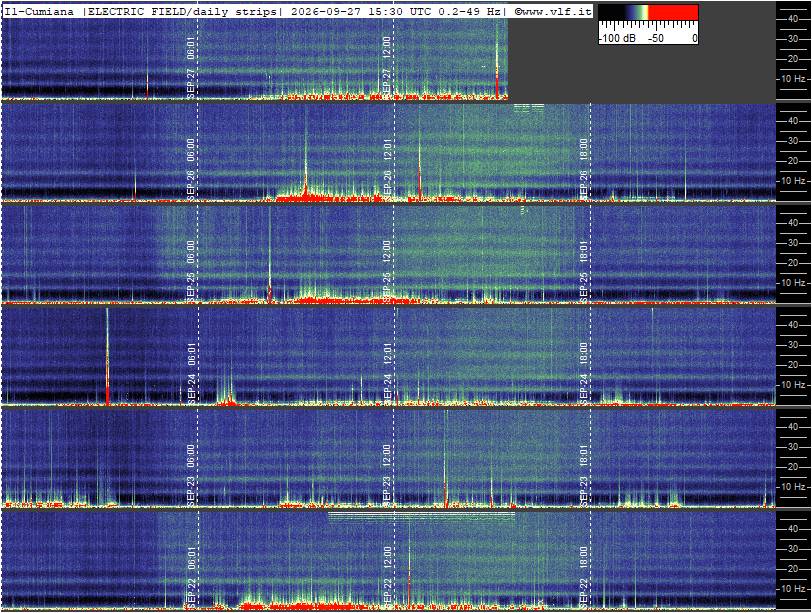Select the SEP-27 06:01 time marker

tap(191, 67)
